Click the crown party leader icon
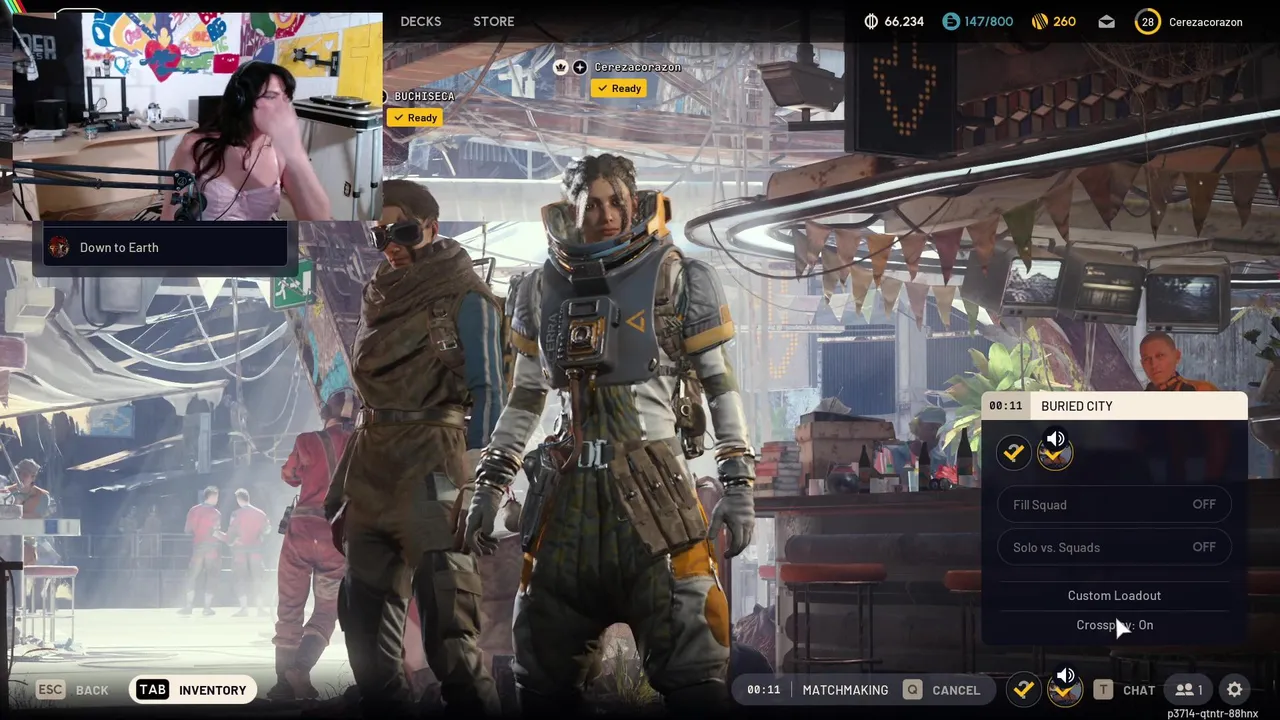This screenshot has width=1280, height=720. (x=561, y=67)
